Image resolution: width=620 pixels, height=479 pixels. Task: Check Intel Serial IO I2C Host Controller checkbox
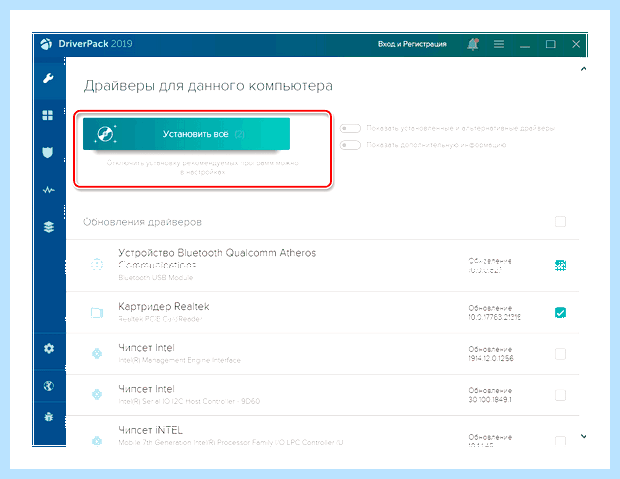[560, 395]
